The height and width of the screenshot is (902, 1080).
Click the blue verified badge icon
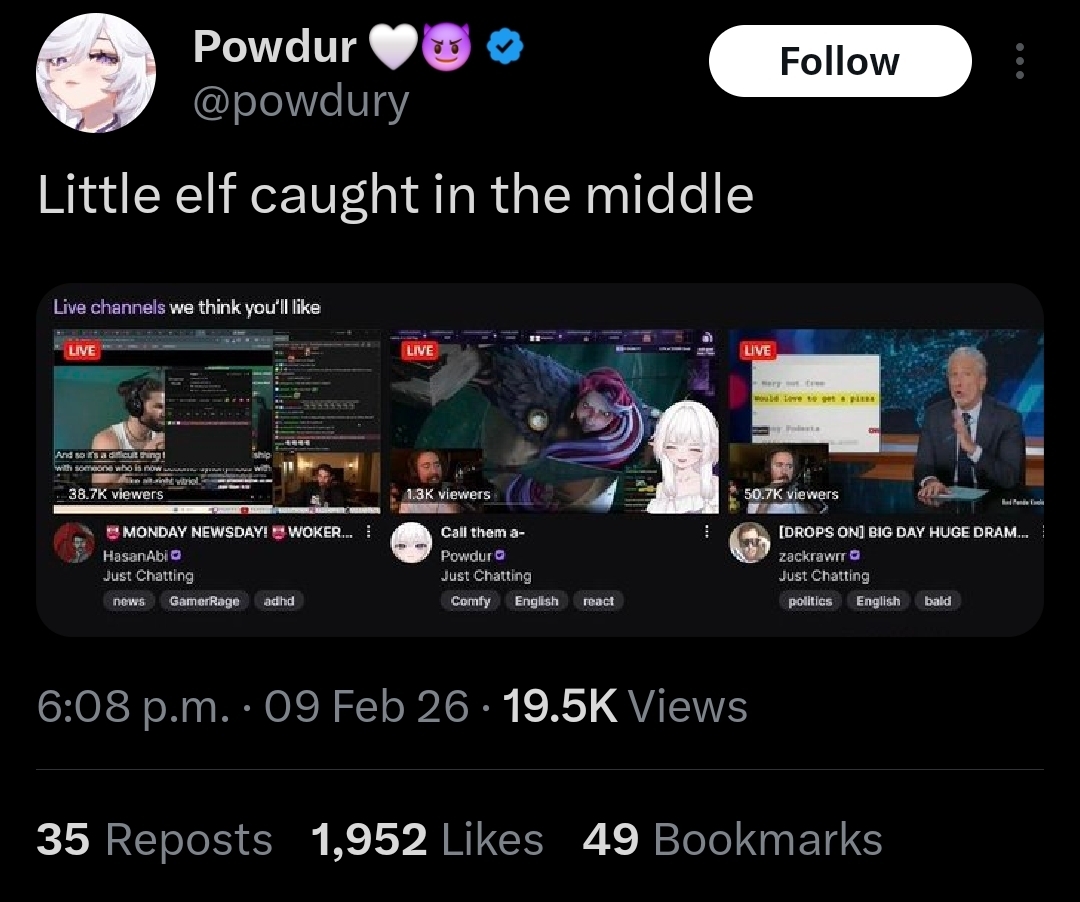click(506, 46)
